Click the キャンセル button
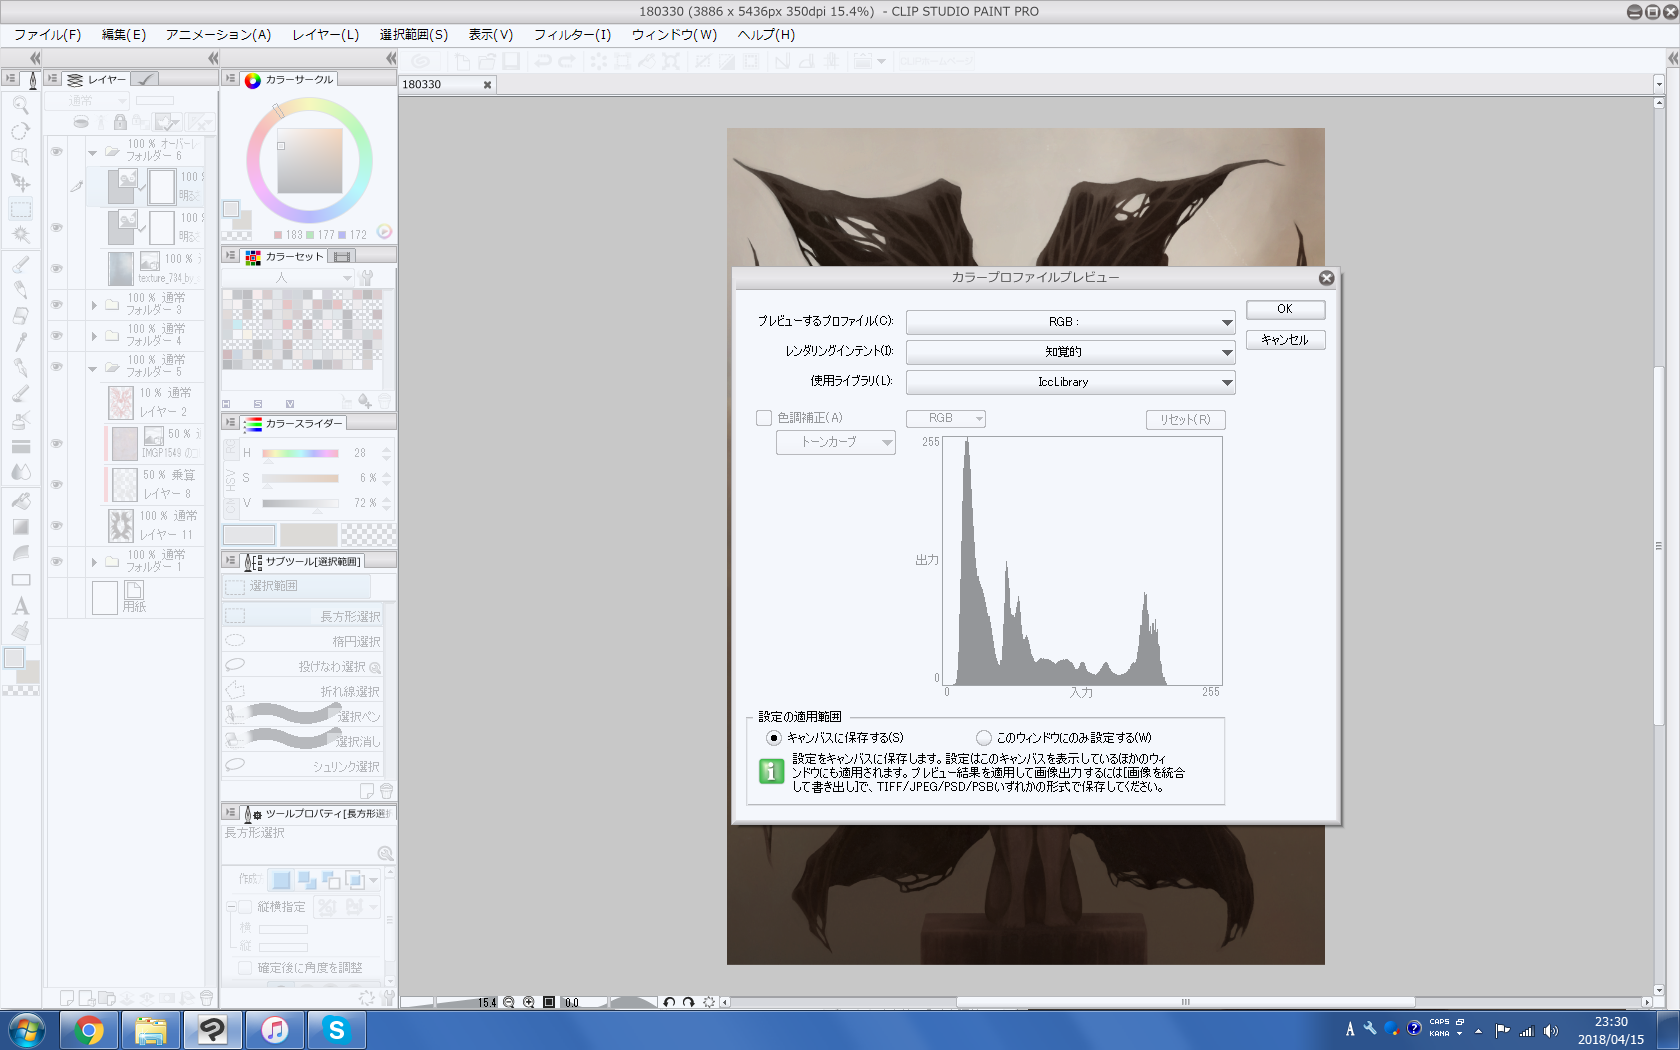Image resolution: width=1680 pixels, height=1050 pixels. 1285,340
